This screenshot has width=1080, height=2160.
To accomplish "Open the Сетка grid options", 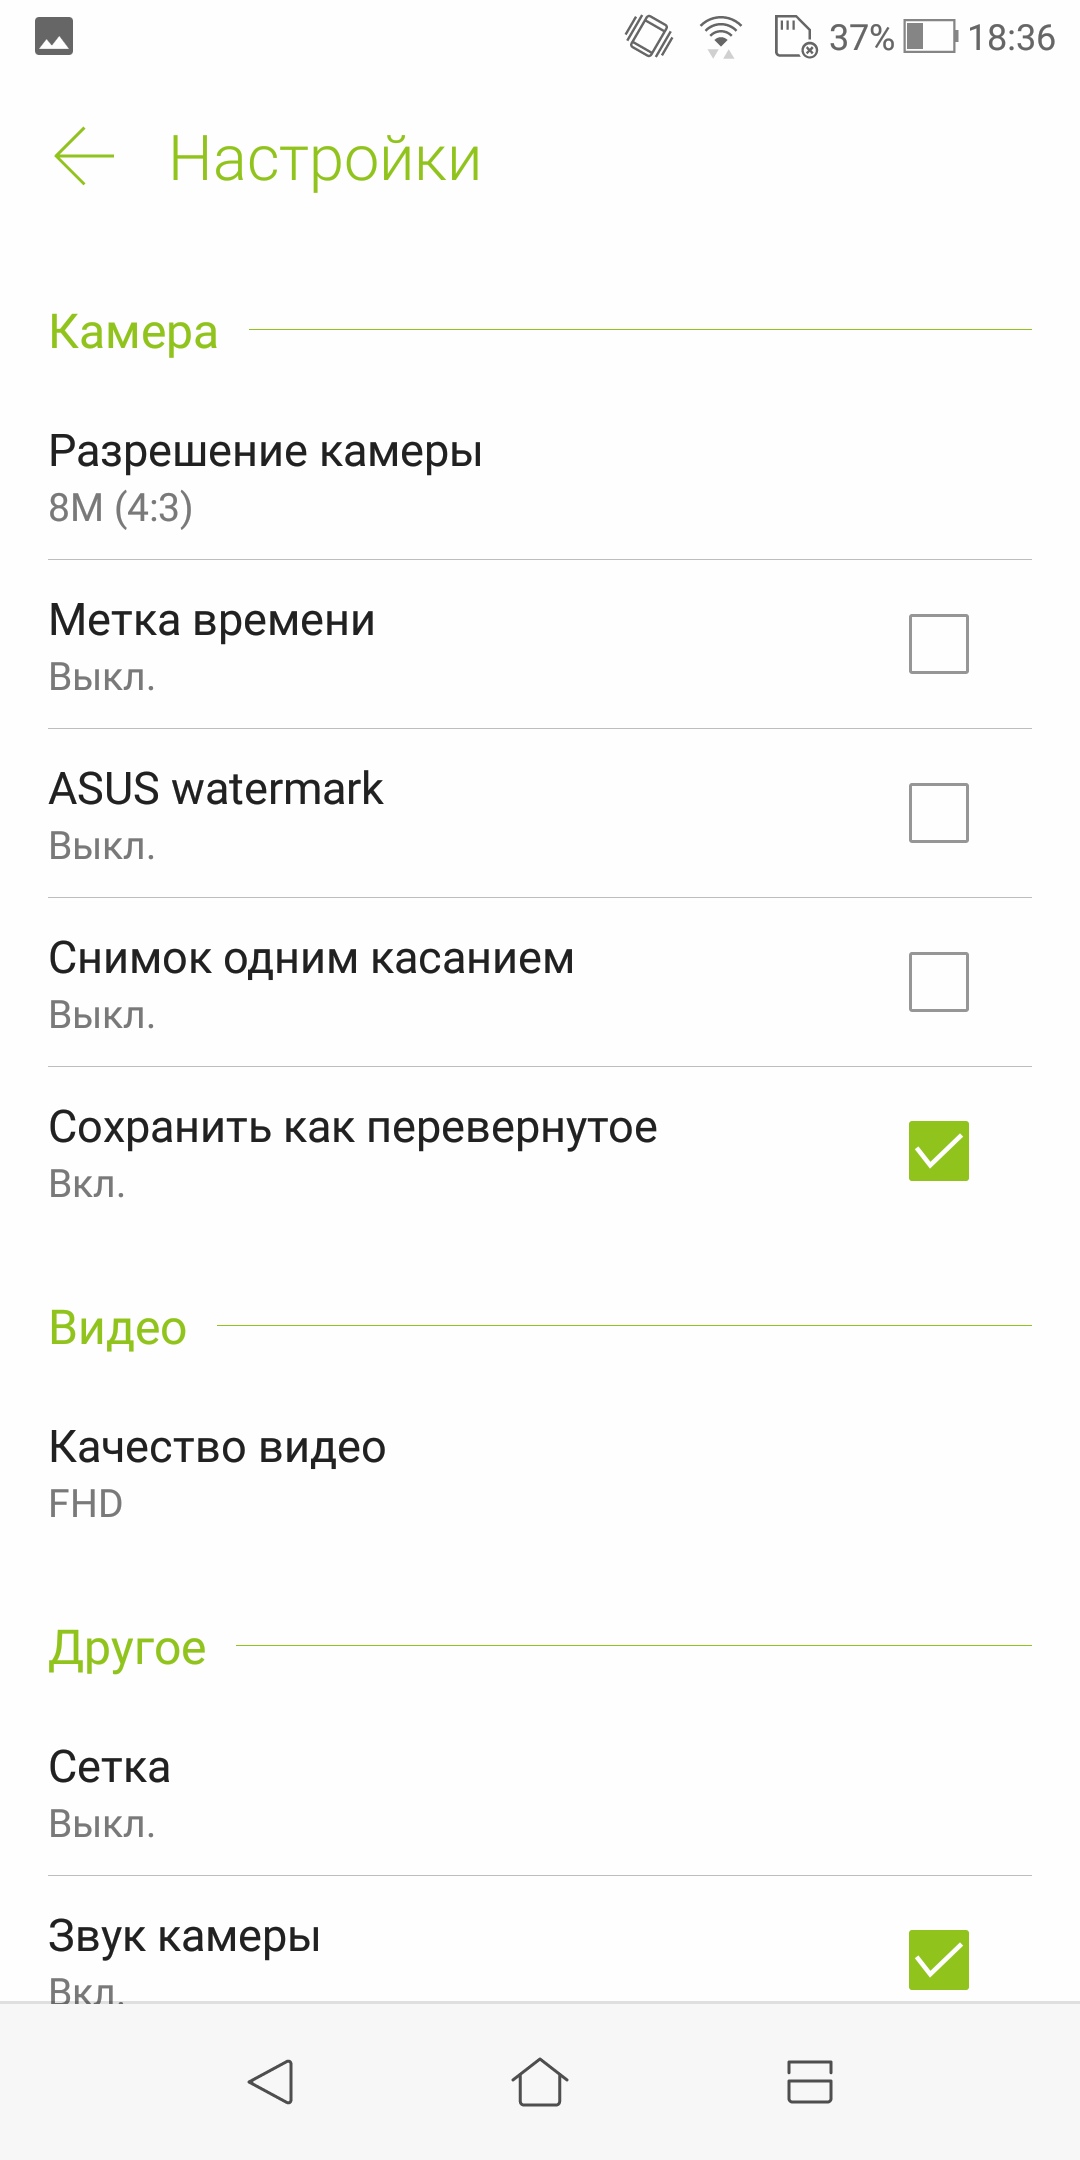I will coord(540,1794).
